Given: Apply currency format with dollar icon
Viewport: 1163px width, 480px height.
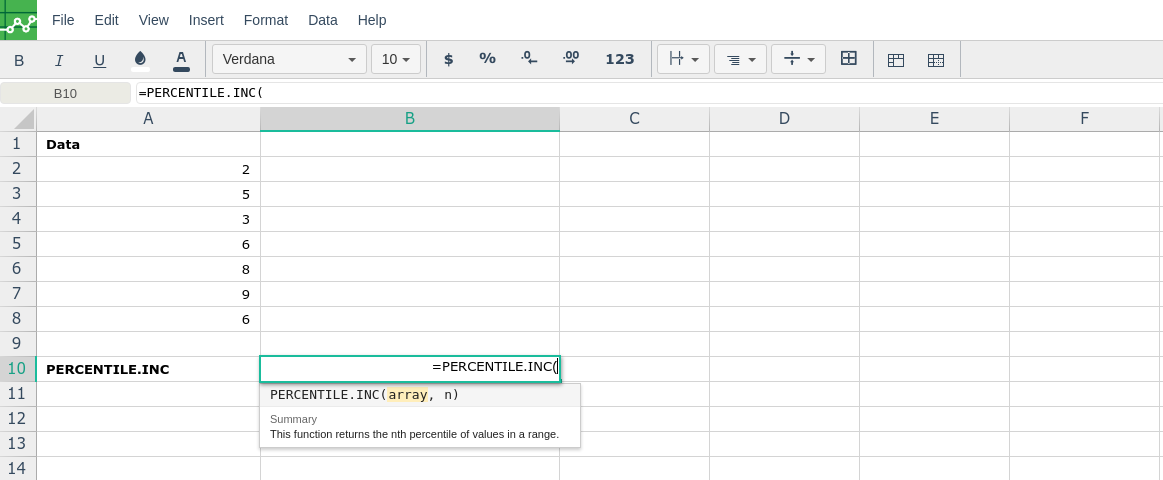Looking at the screenshot, I should tap(448, 59).
